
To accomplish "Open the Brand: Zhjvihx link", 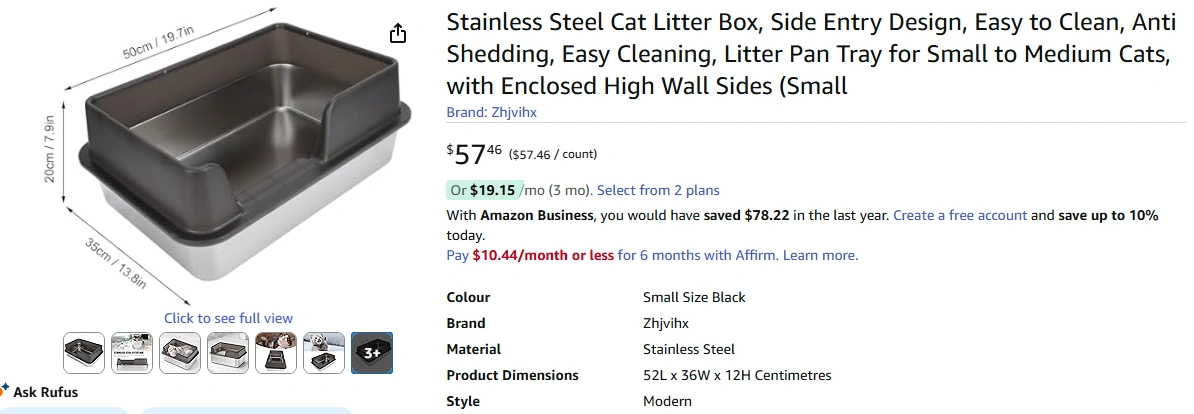I will click(x=491, y=112).
